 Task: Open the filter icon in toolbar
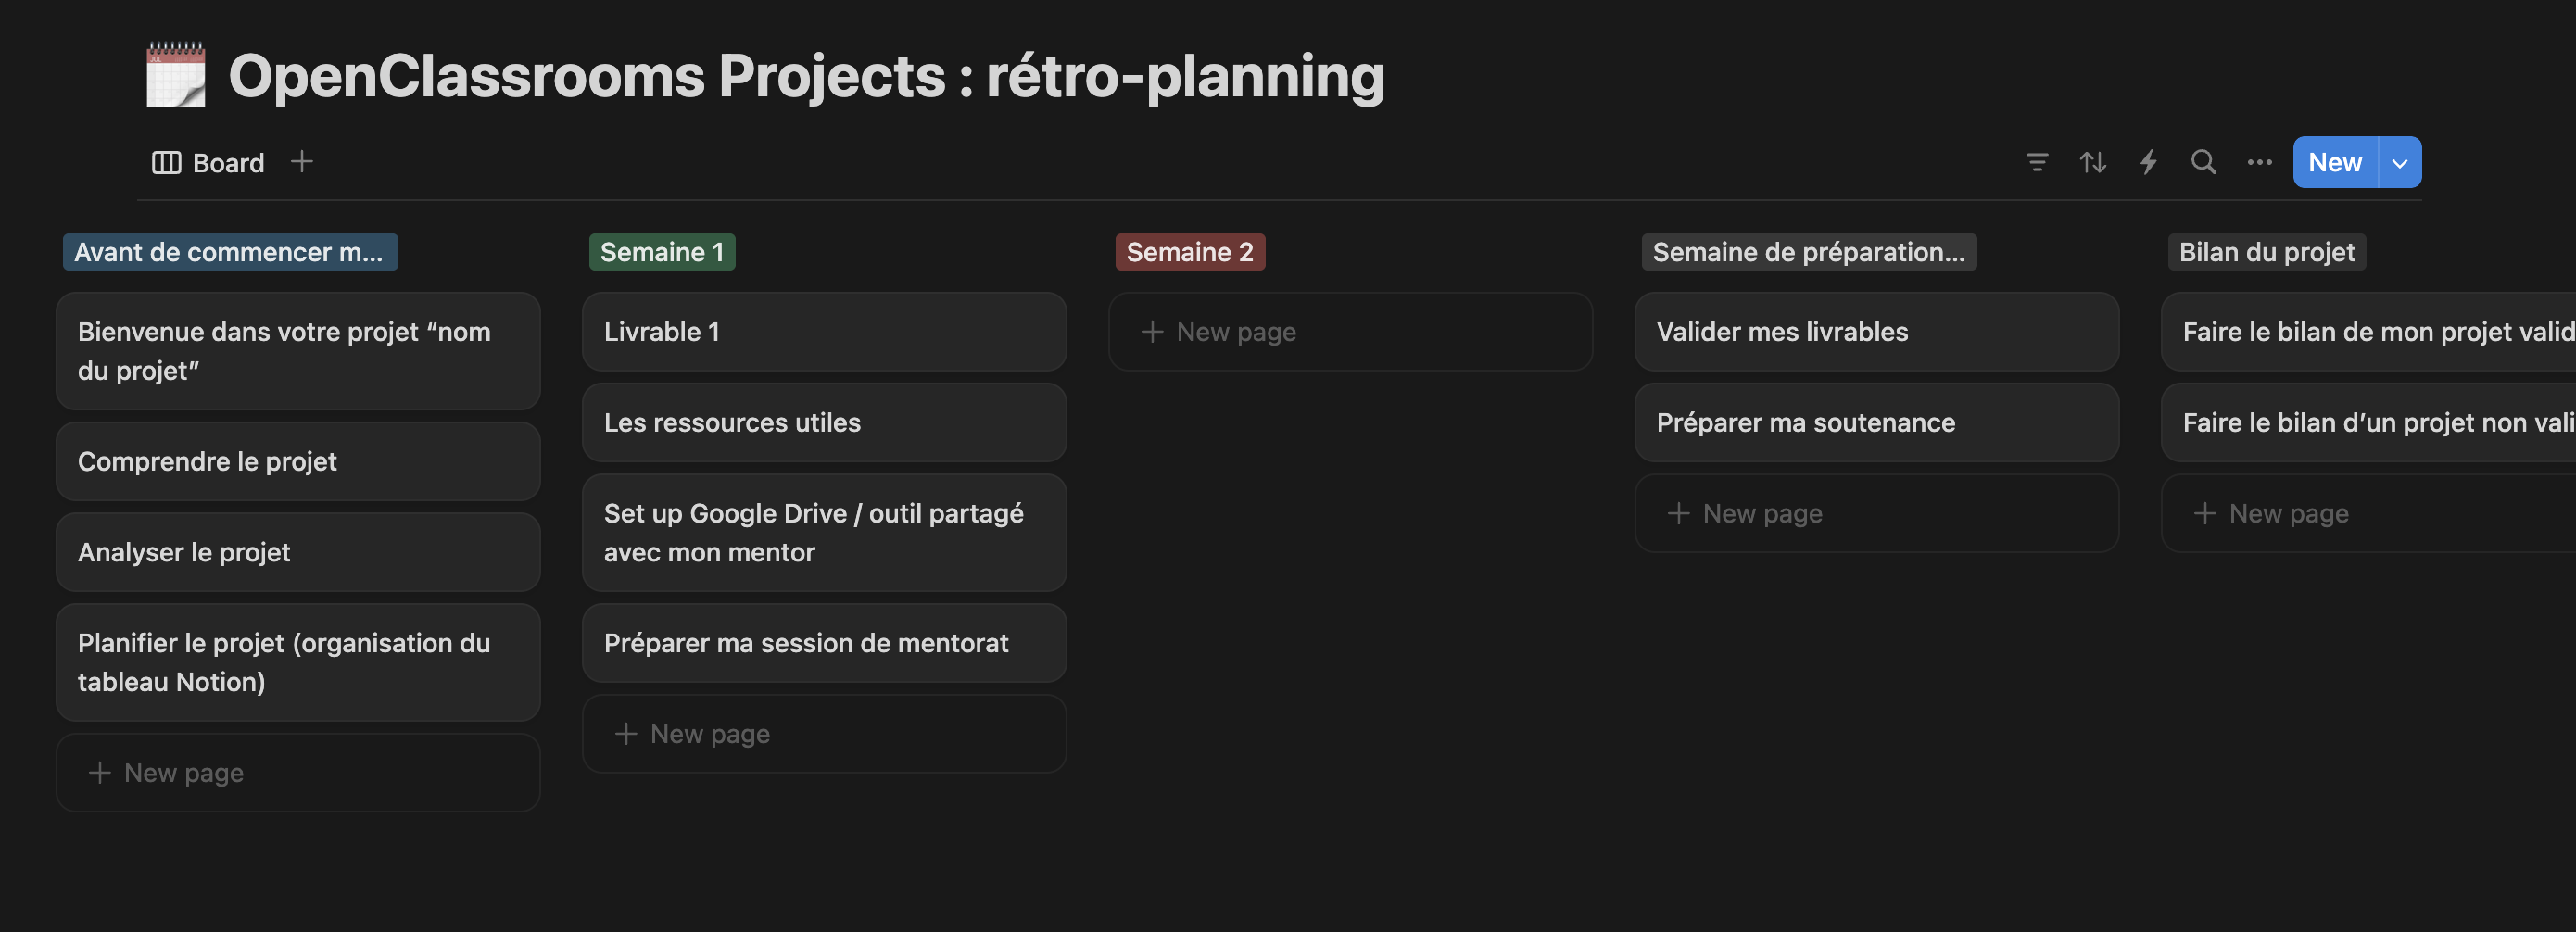pyautogui.click(x=2037, y=162)
